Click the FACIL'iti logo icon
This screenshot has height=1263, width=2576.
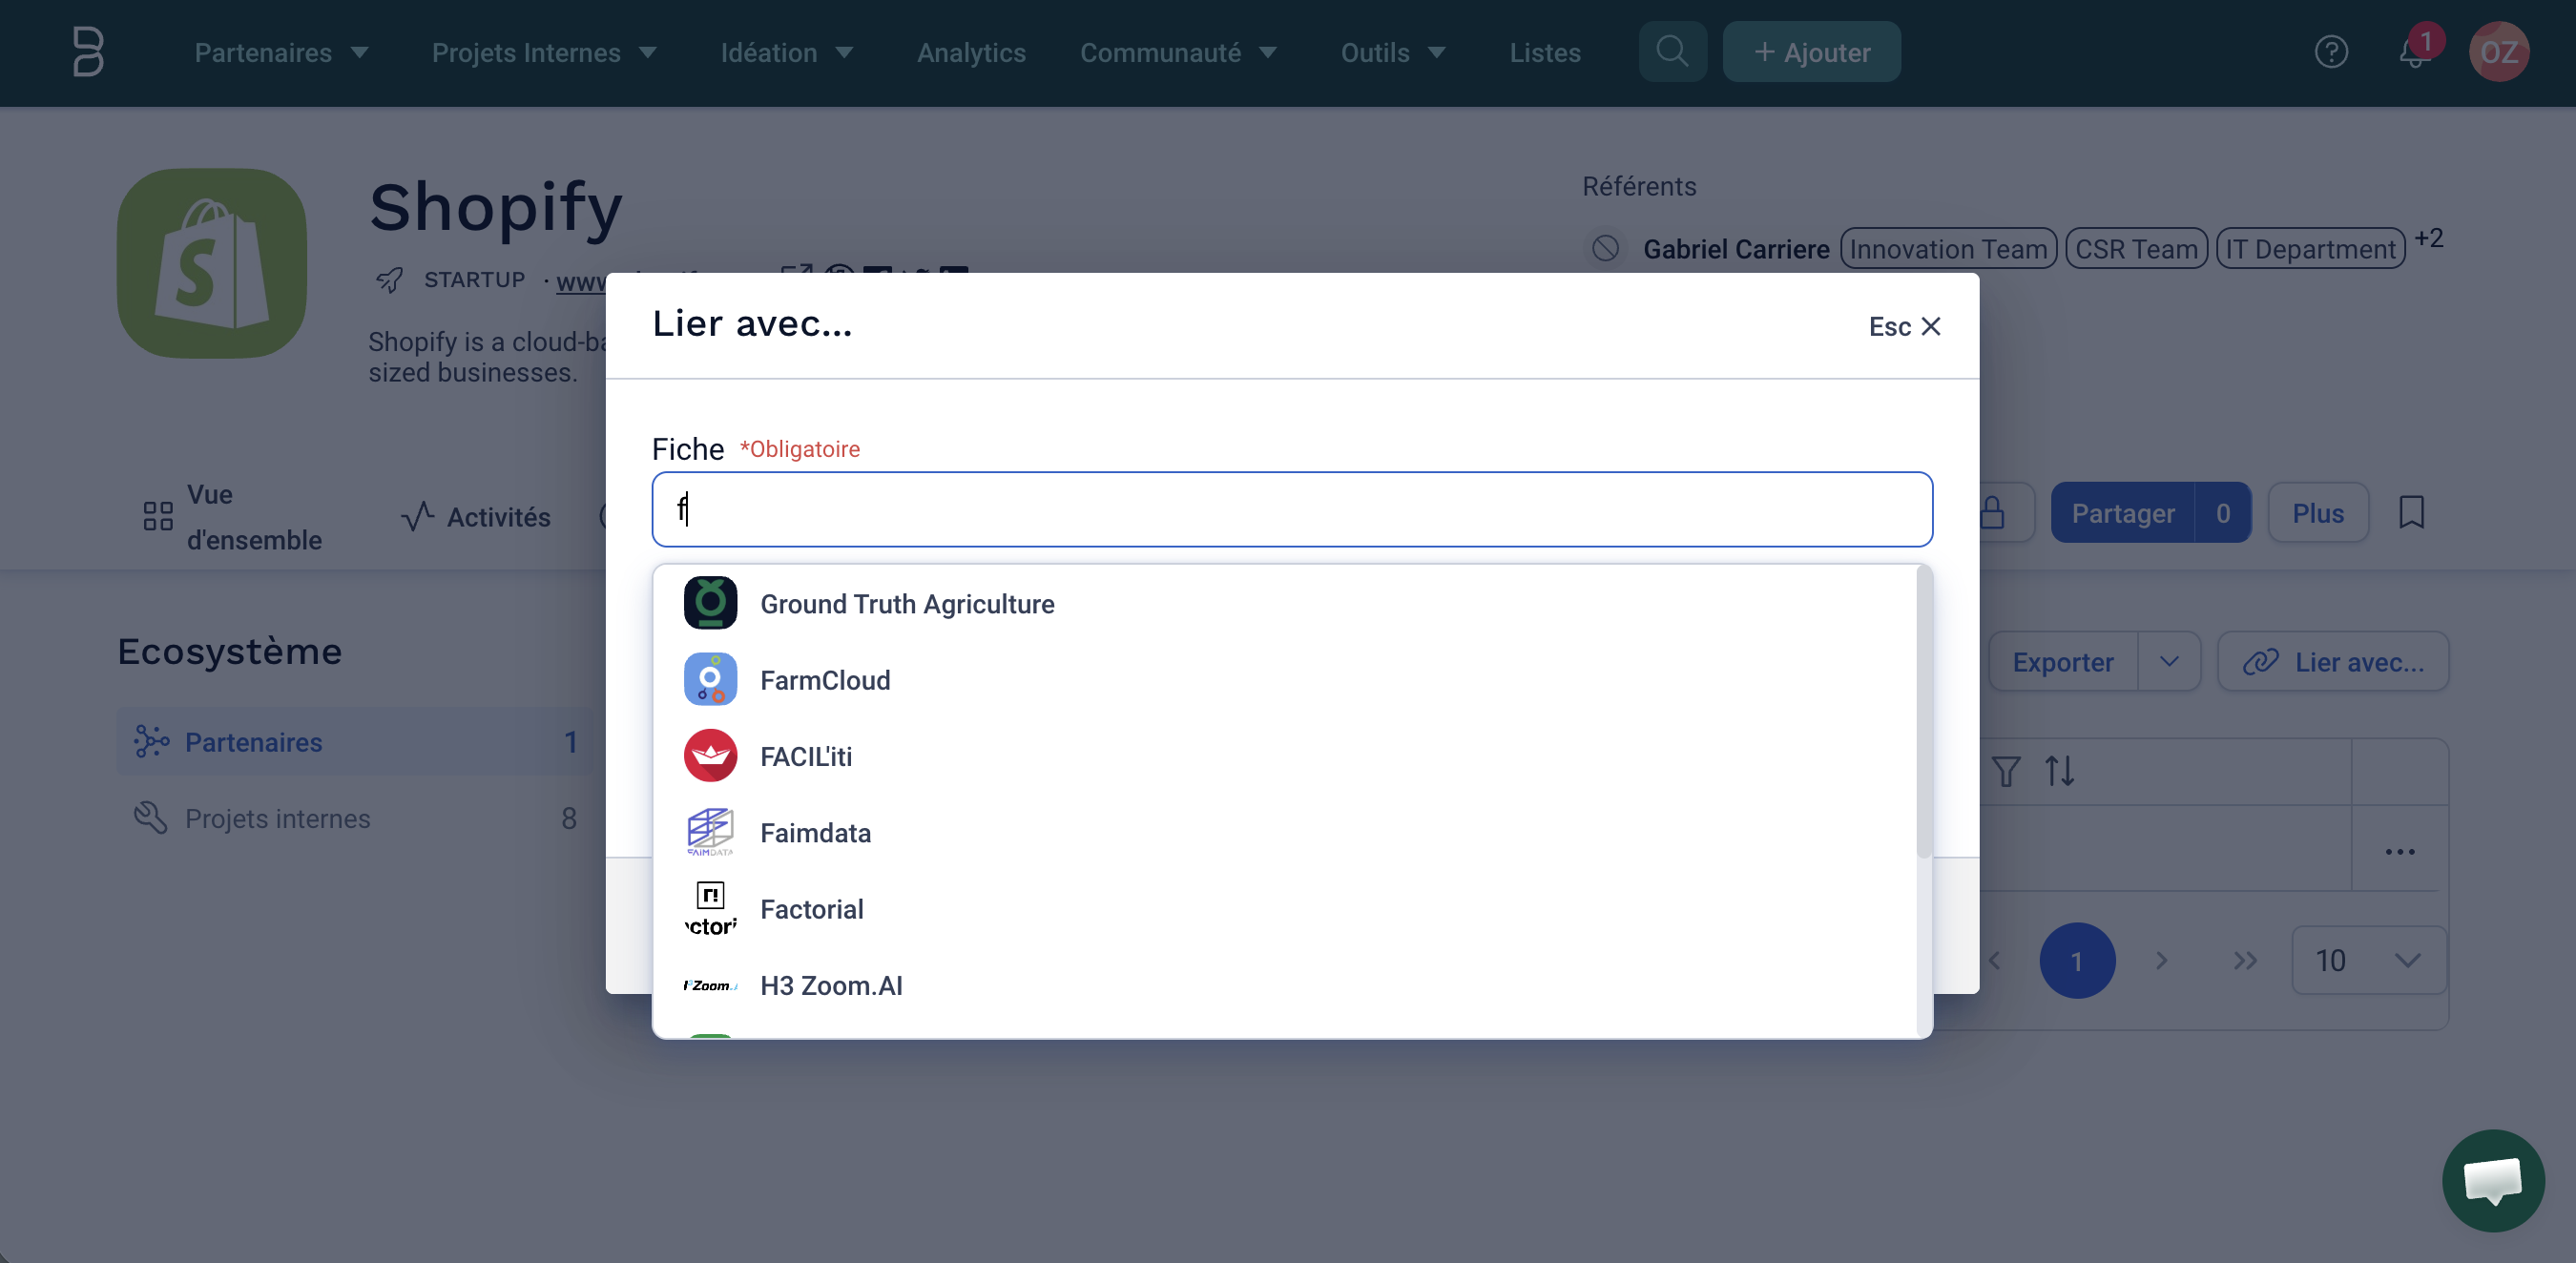click(710, 755)
